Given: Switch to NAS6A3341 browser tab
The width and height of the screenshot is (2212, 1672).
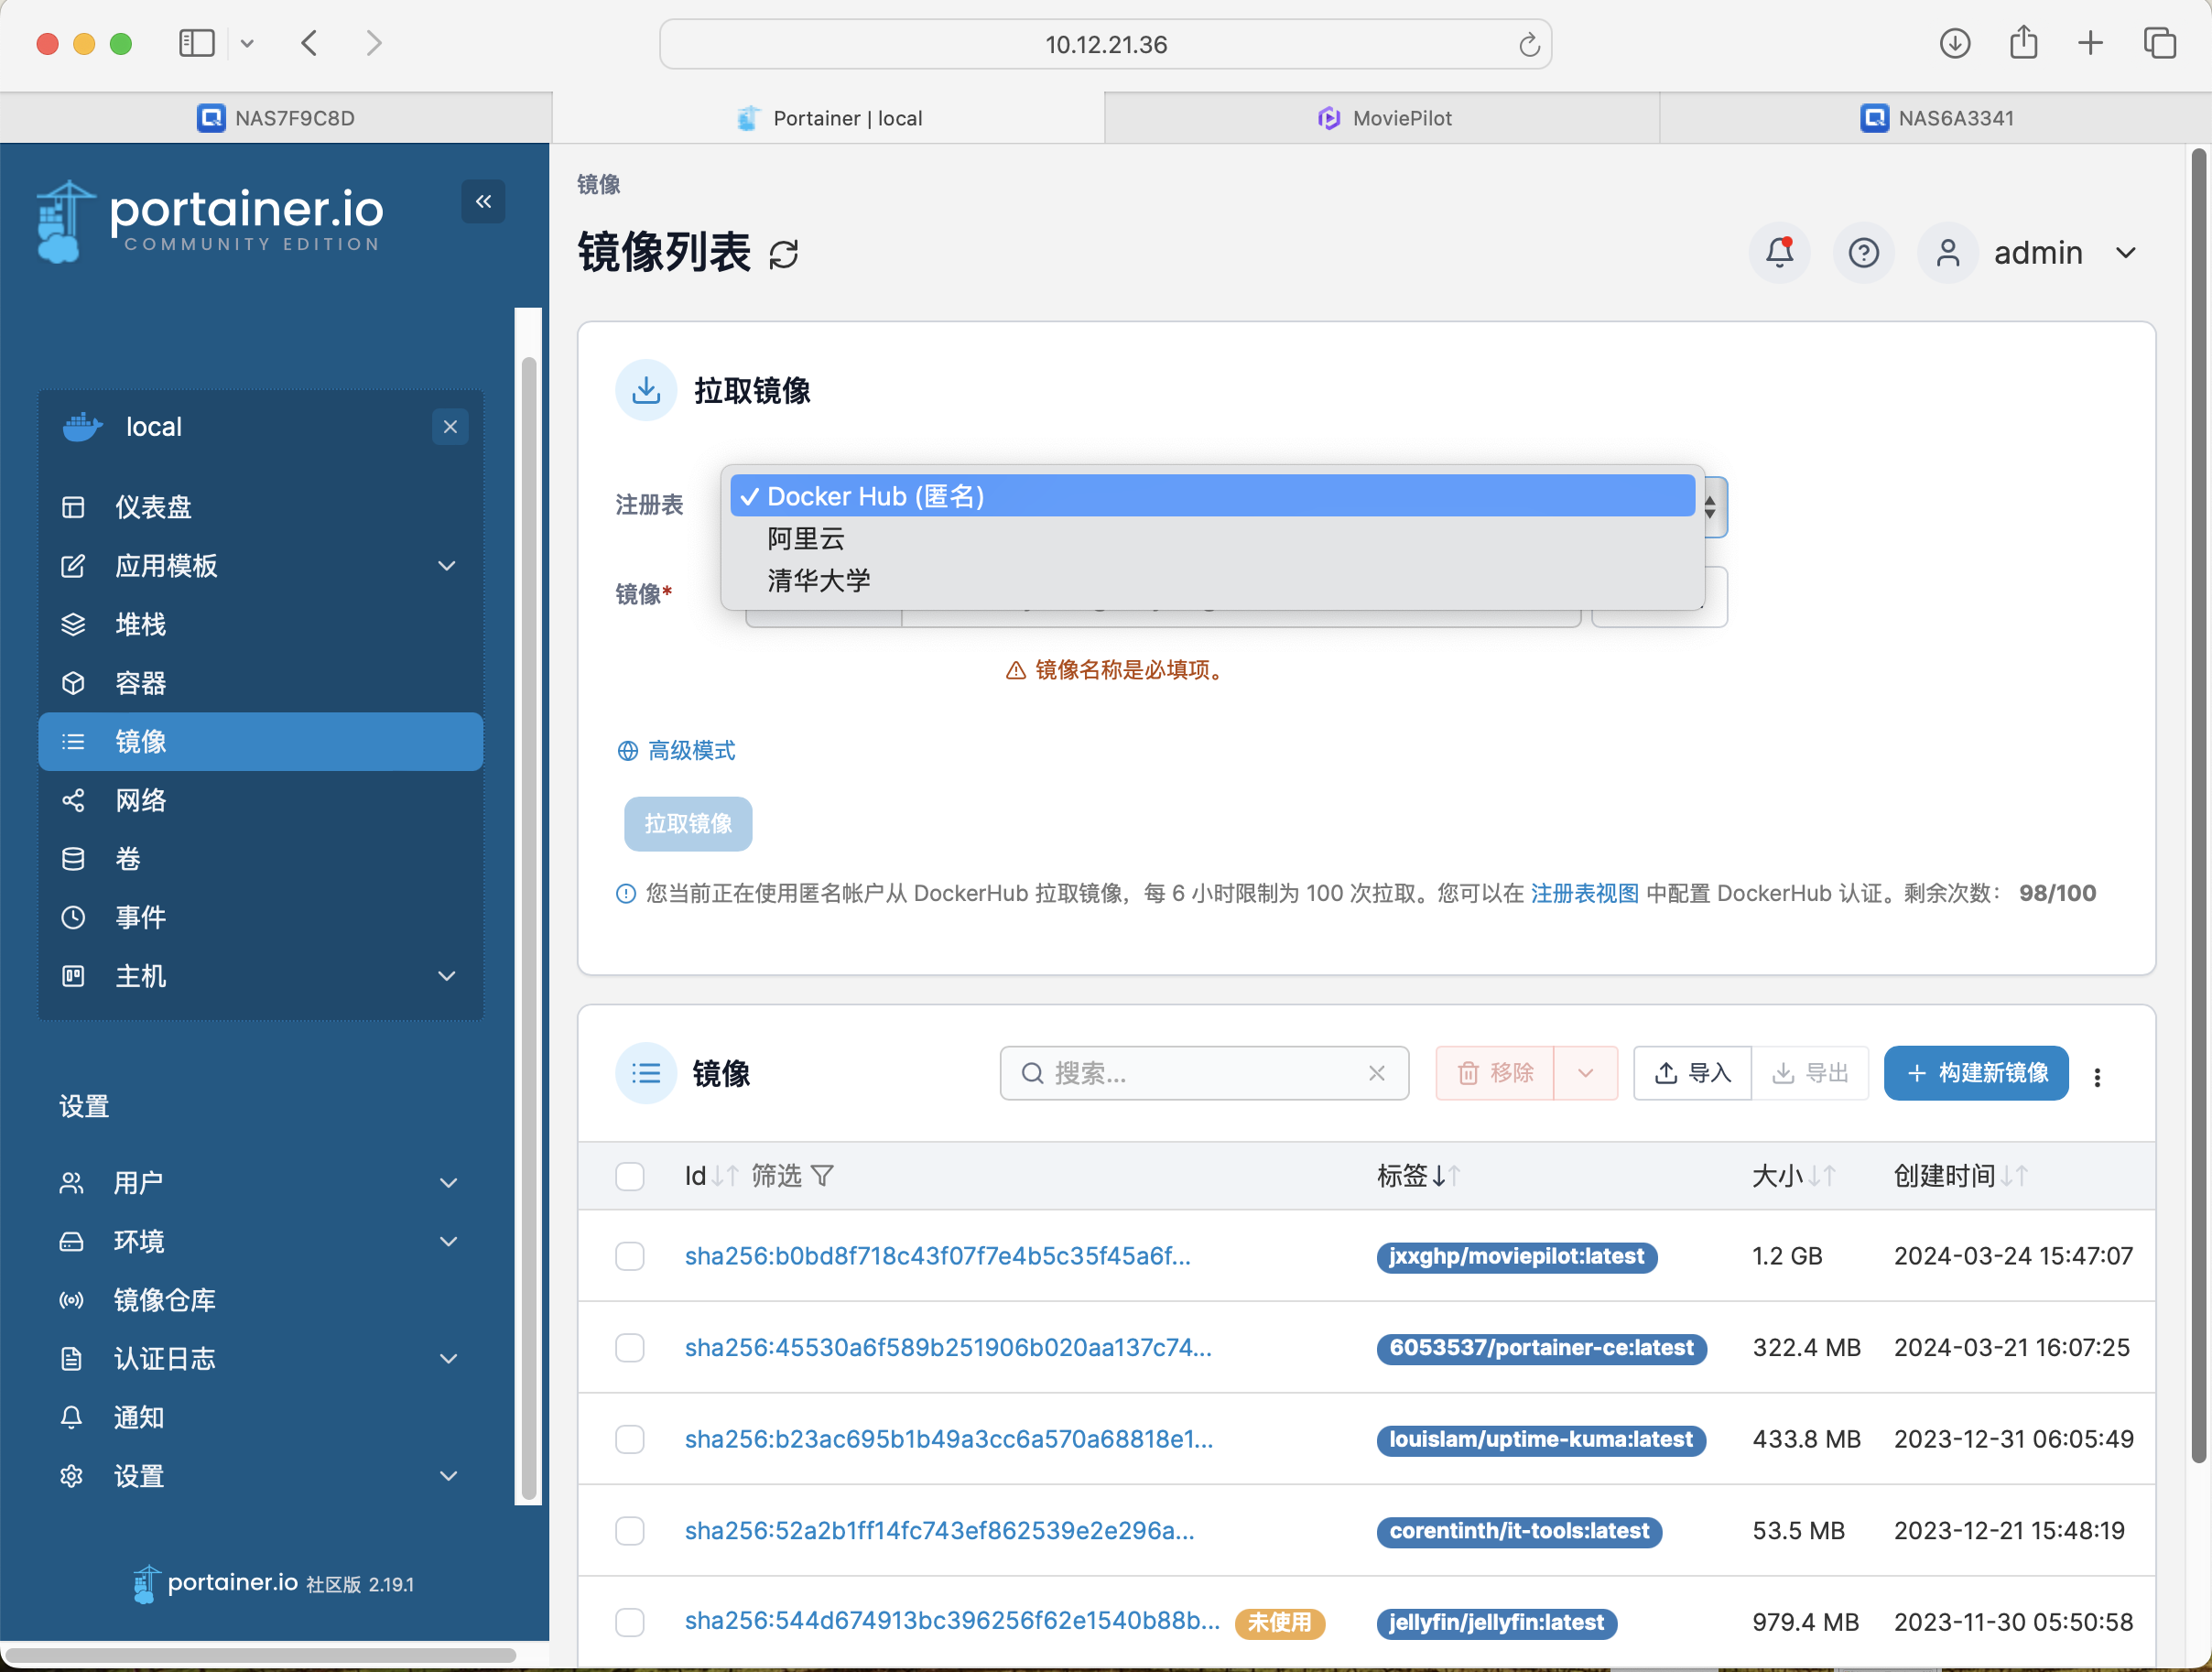Looking at the screenshot, I should click(1936, 118).
